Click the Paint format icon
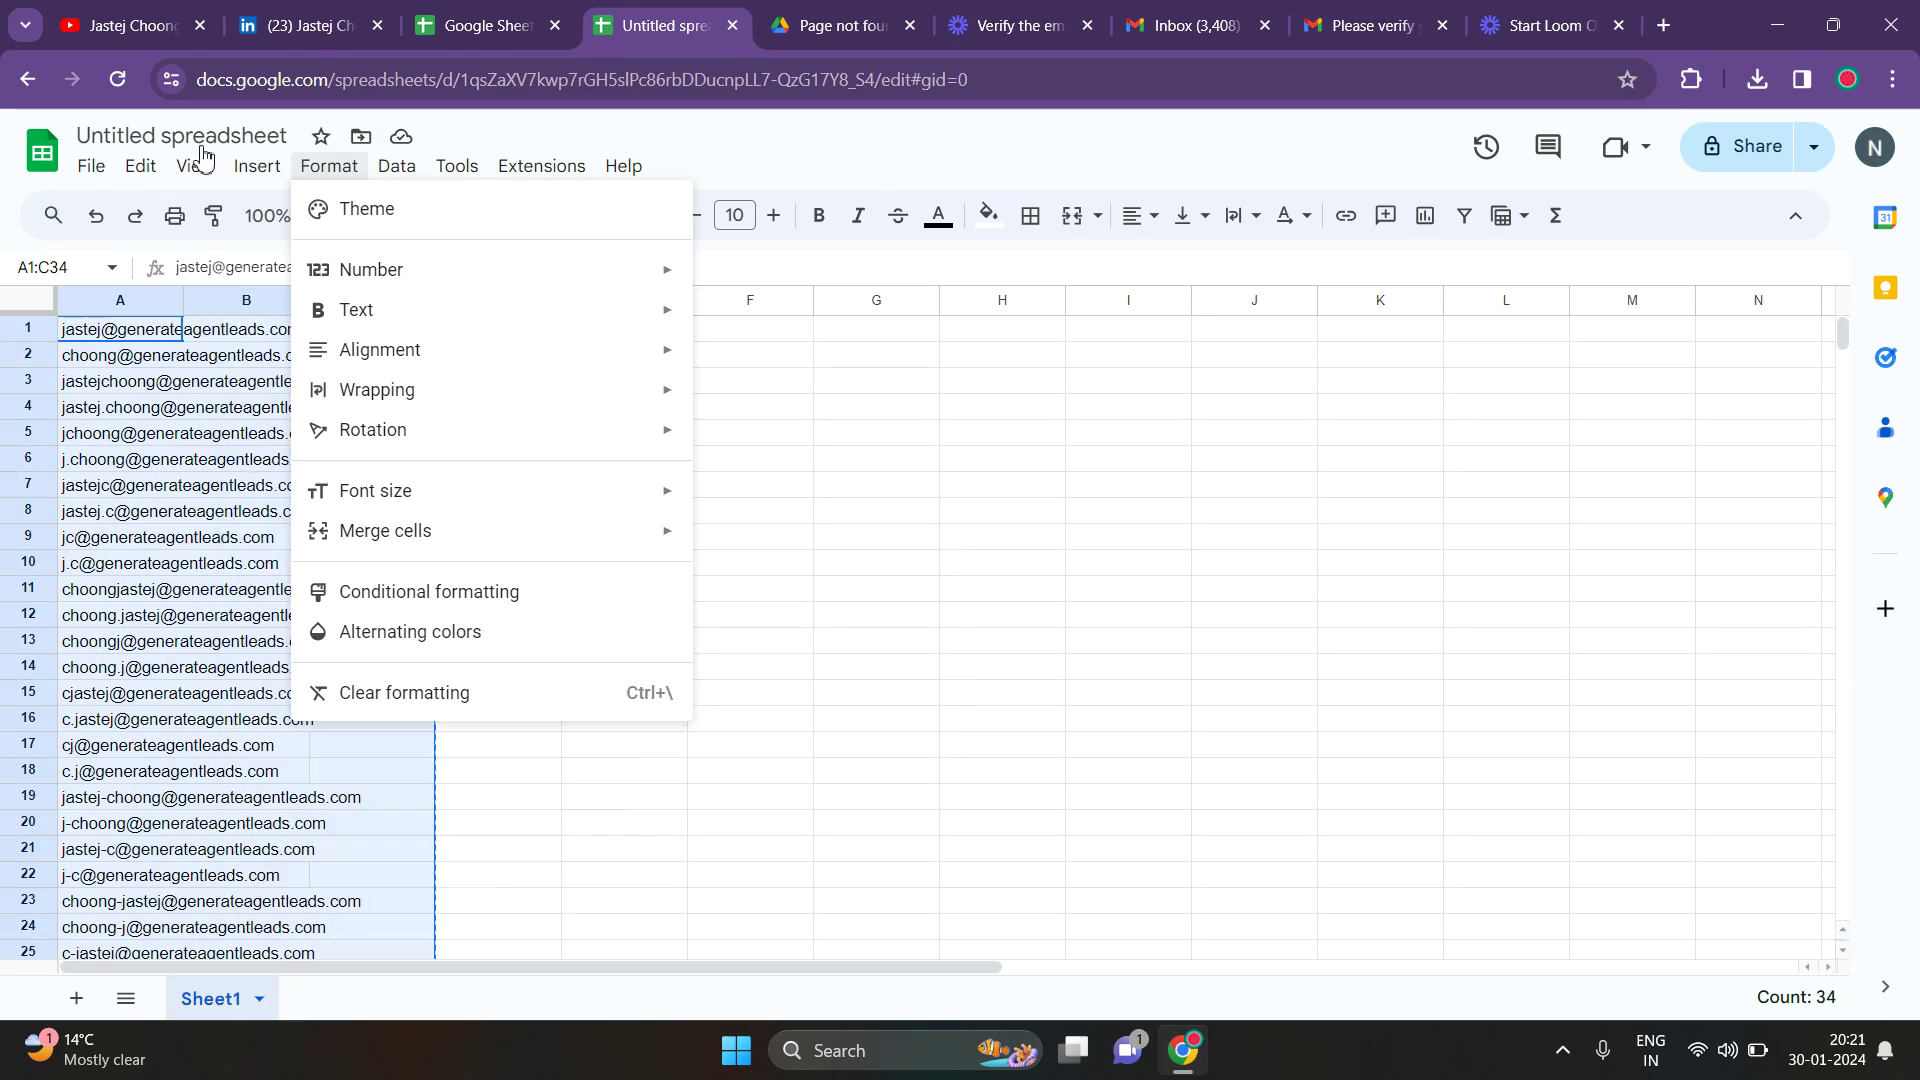 [213, 215]
